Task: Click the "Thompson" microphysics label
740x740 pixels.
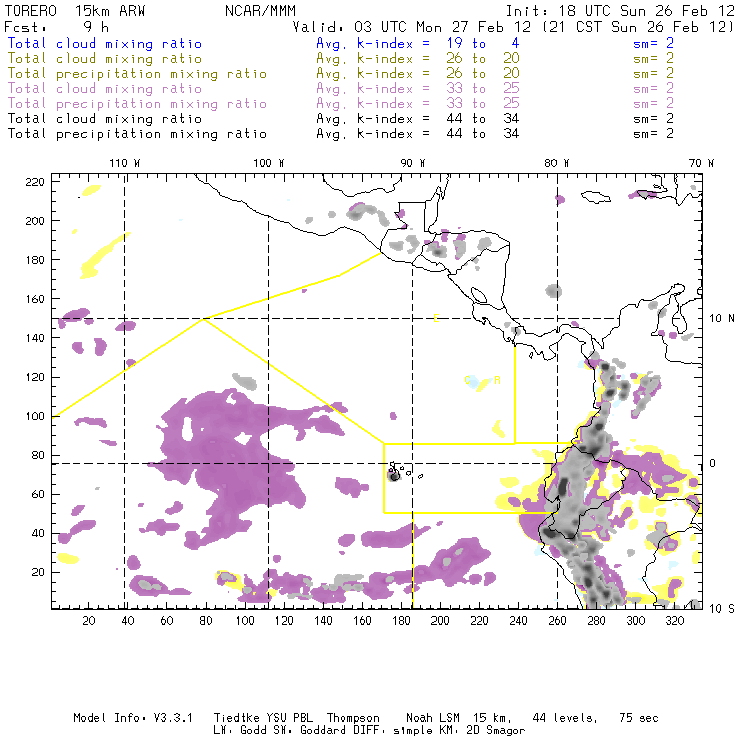Action: 353,719
